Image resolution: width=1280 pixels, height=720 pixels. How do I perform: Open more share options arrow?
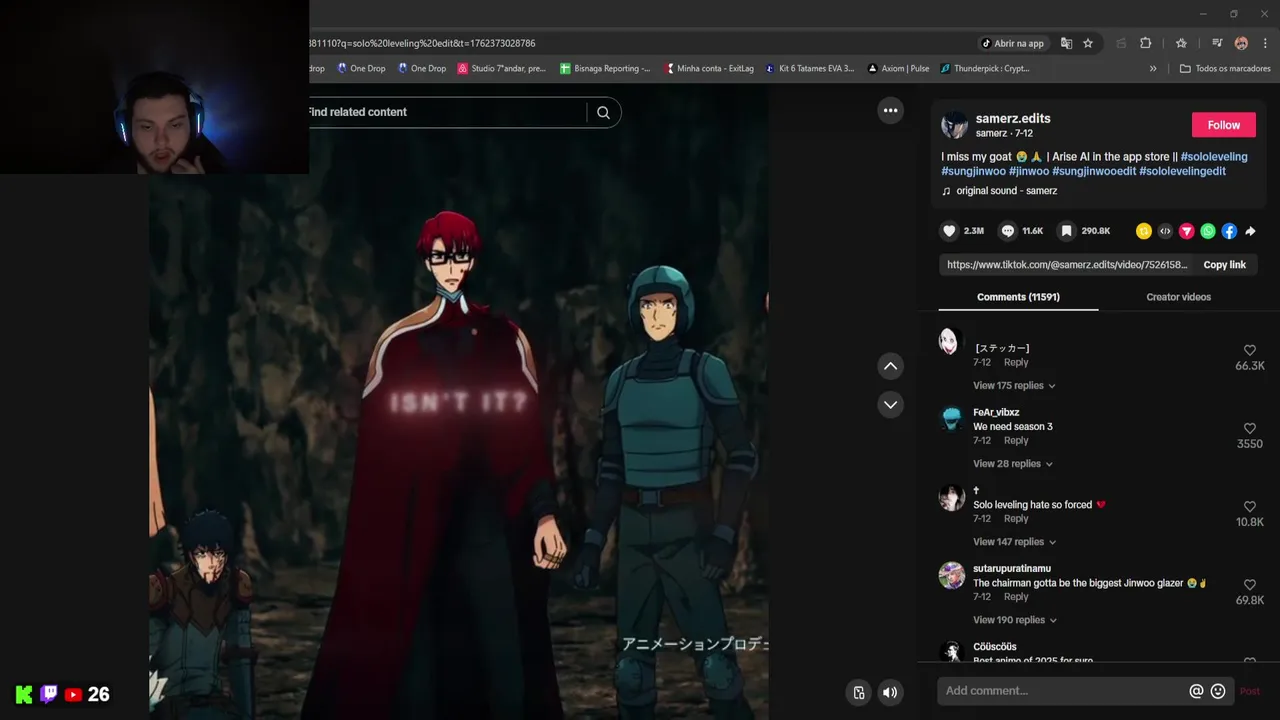[1250, 231]
